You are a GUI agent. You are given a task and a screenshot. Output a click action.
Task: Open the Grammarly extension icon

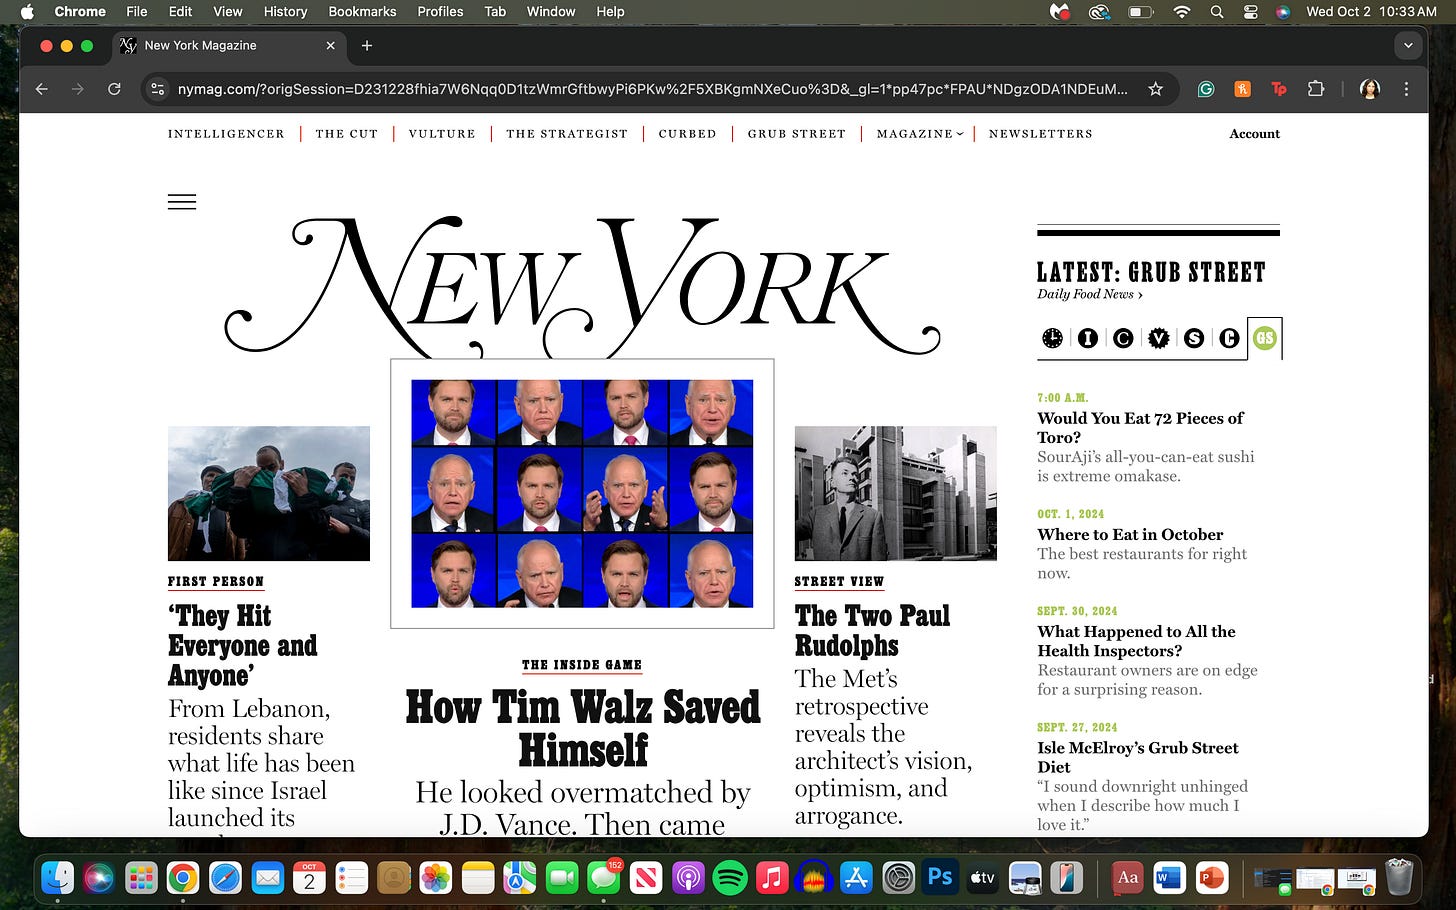[x=1206, y=89]
